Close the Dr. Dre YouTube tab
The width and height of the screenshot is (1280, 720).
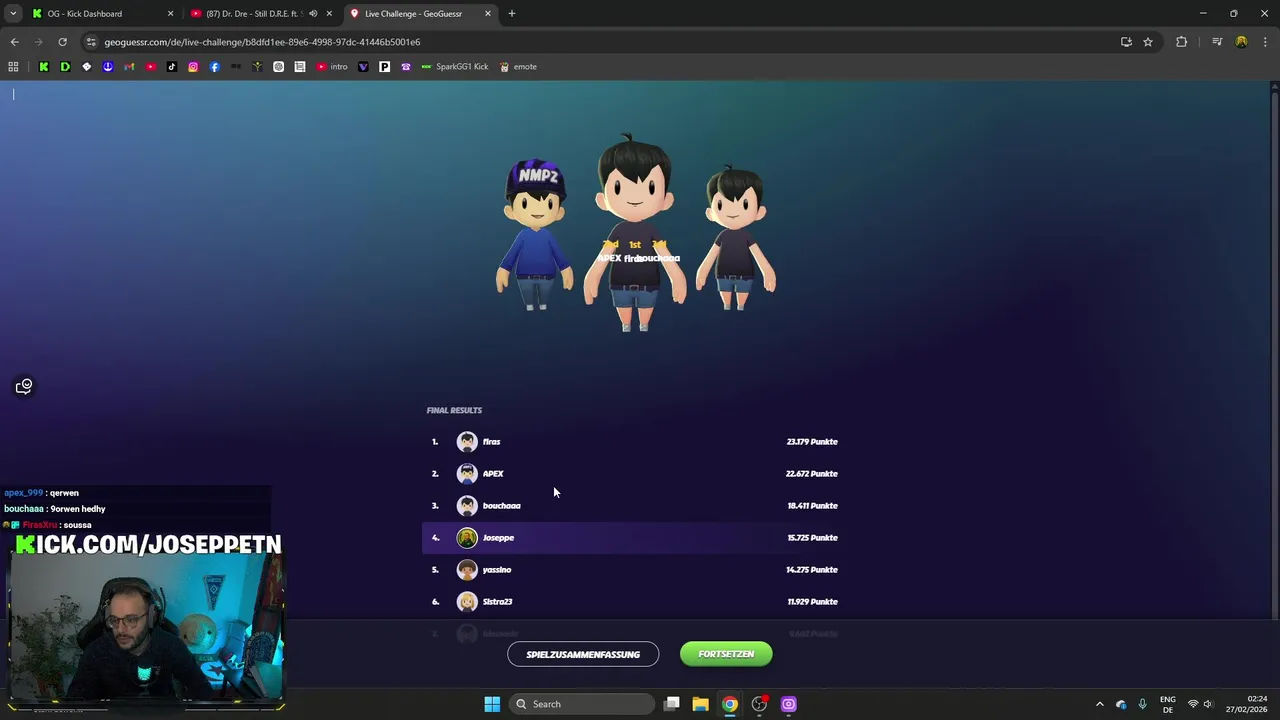(x=329, y=14)
